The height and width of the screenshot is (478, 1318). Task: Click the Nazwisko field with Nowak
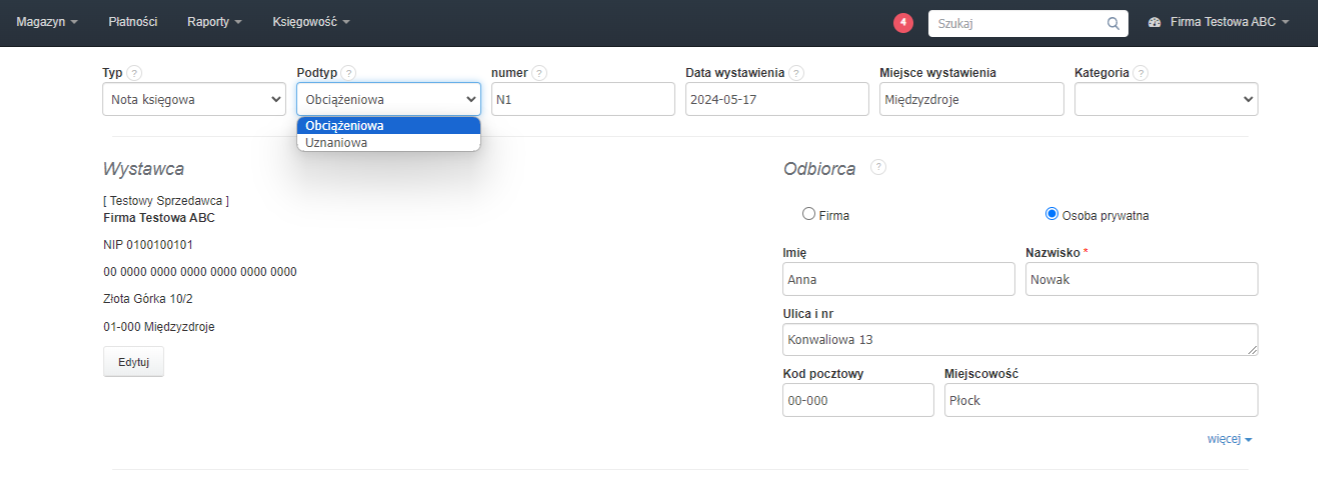(1142, 279)
